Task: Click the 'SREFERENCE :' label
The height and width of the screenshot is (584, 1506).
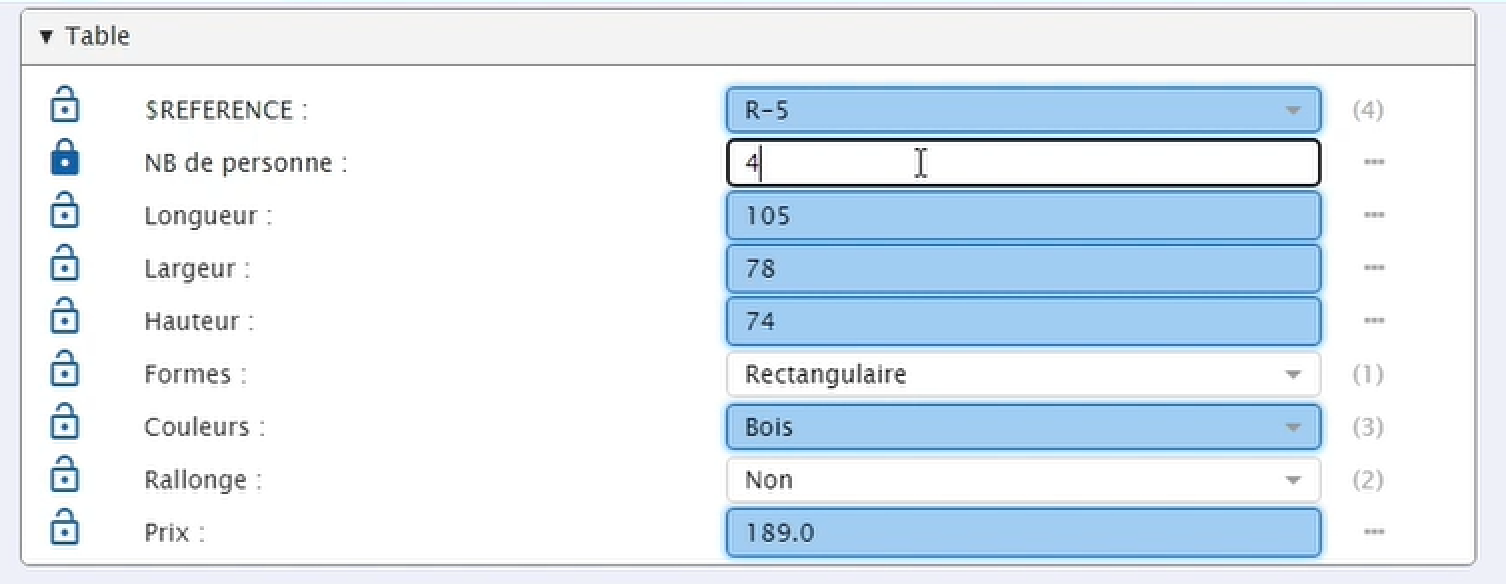Action: pyautogui.click(x=226, y=110)
